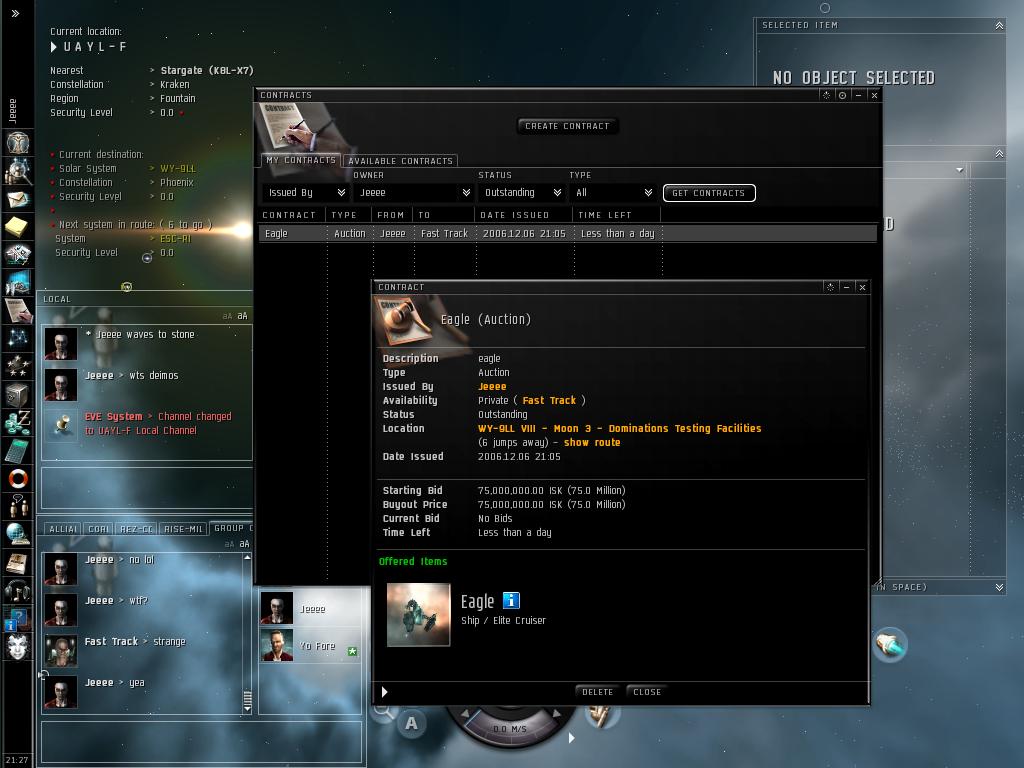Toggle pin on the Contracts window
This screenshot has height=768, width=1024.
[826, 95]
